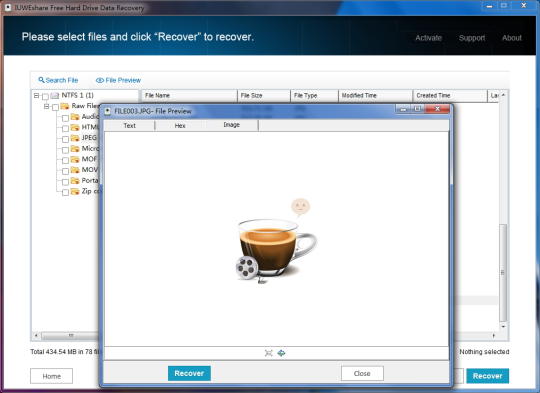
Task: Tick the Micro folder checkbox
Action: 65,150
